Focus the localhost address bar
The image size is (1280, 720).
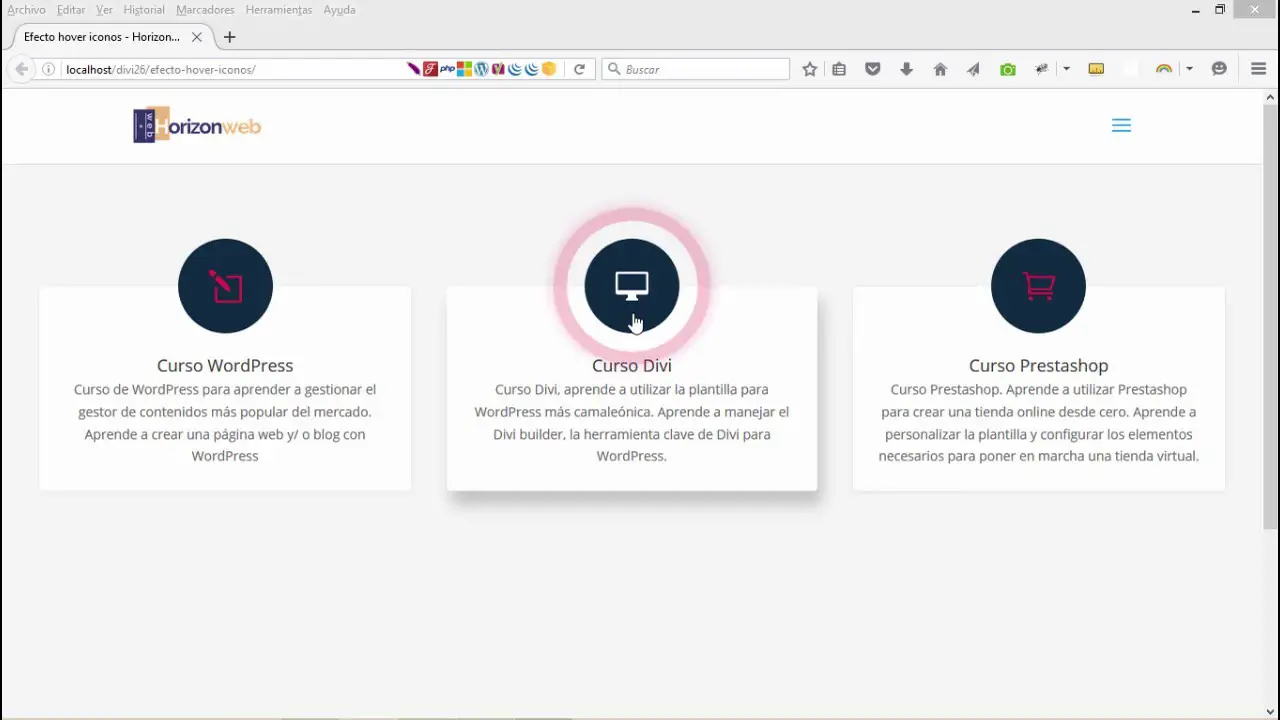pos(230,69)
